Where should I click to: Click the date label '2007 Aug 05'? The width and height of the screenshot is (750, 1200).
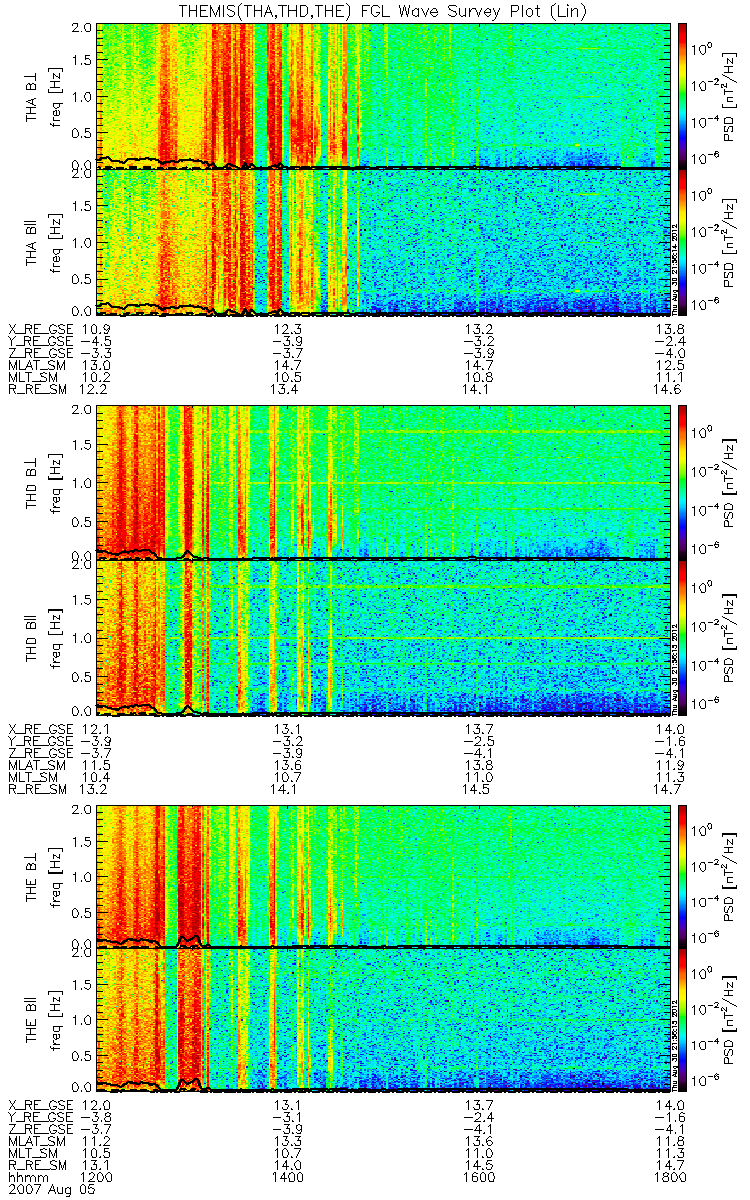tap(50, 1190)
